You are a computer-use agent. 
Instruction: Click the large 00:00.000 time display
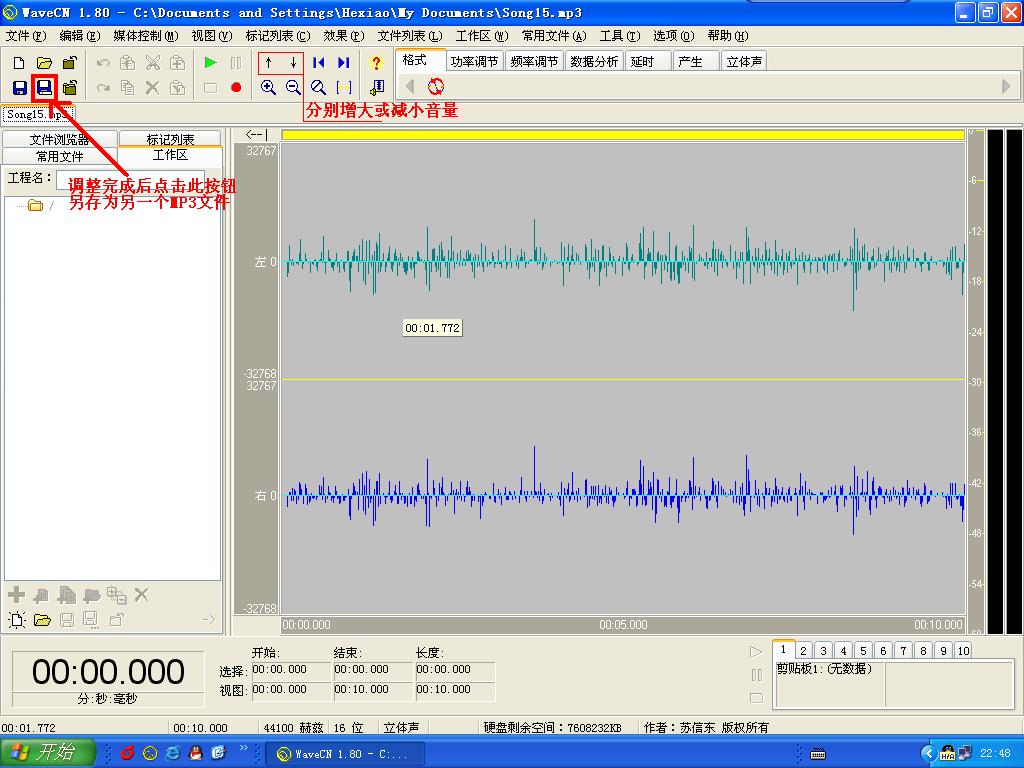(108, 671)
